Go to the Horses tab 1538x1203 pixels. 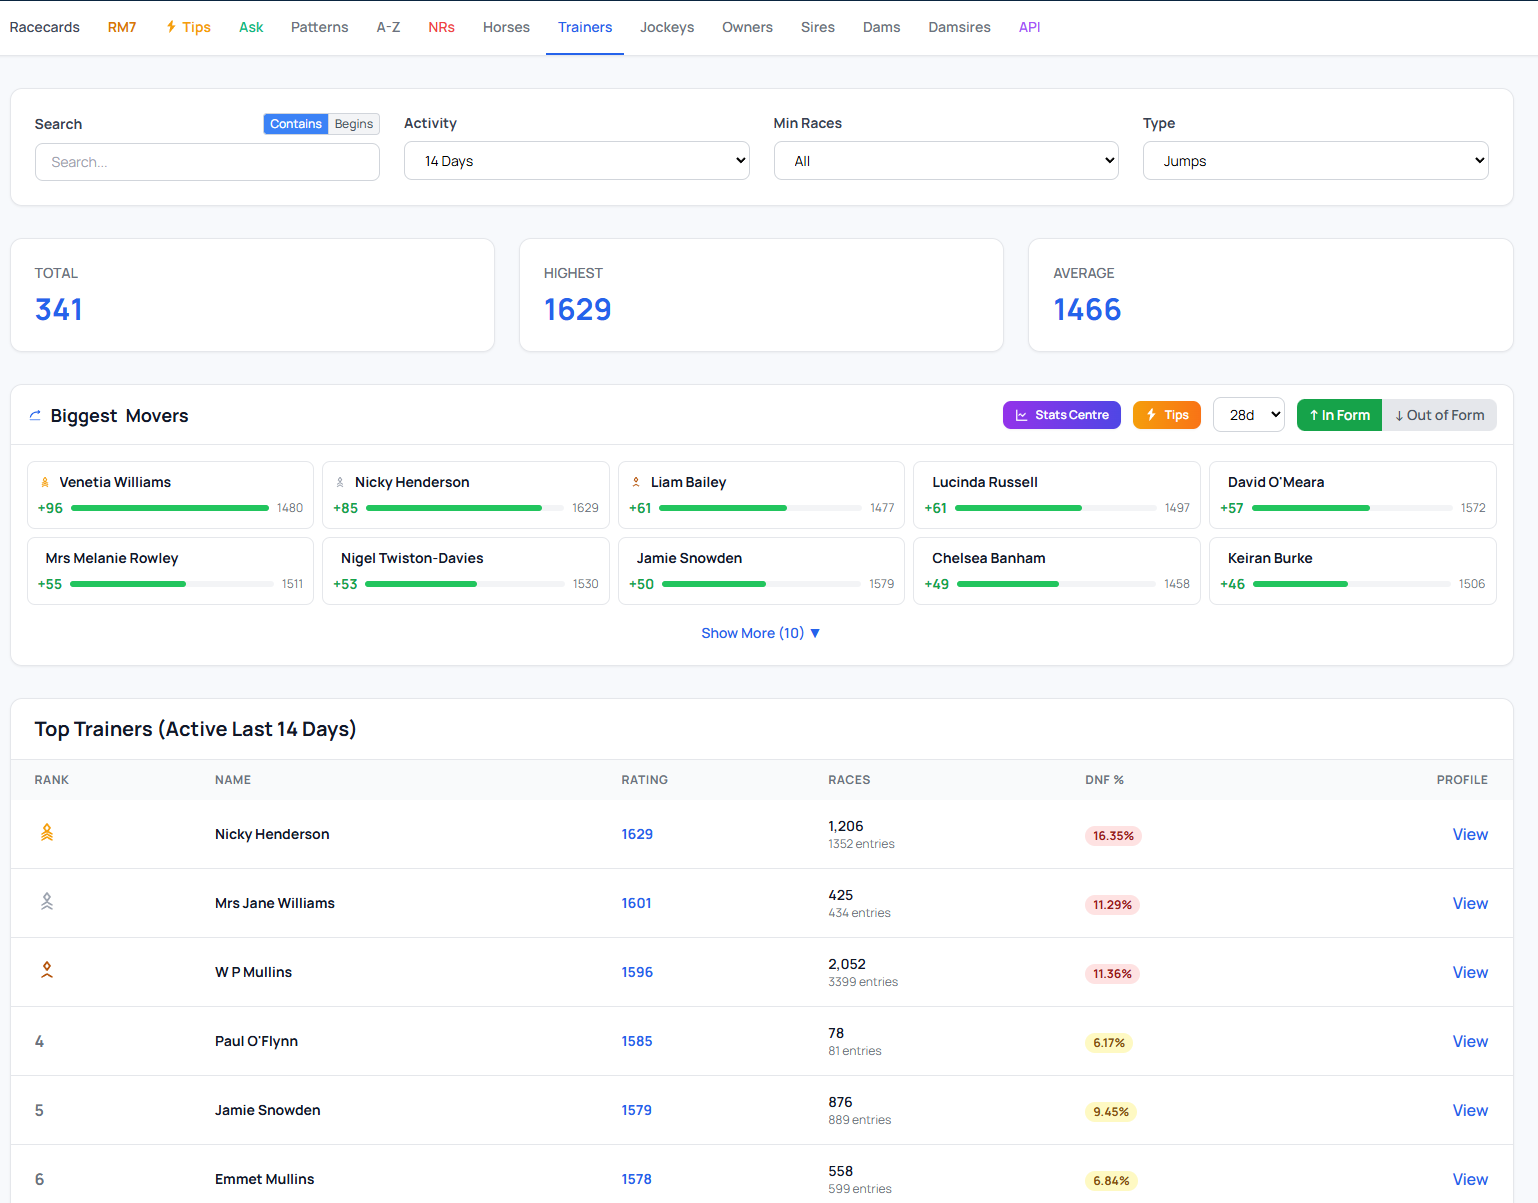click(x=506, y=27)
